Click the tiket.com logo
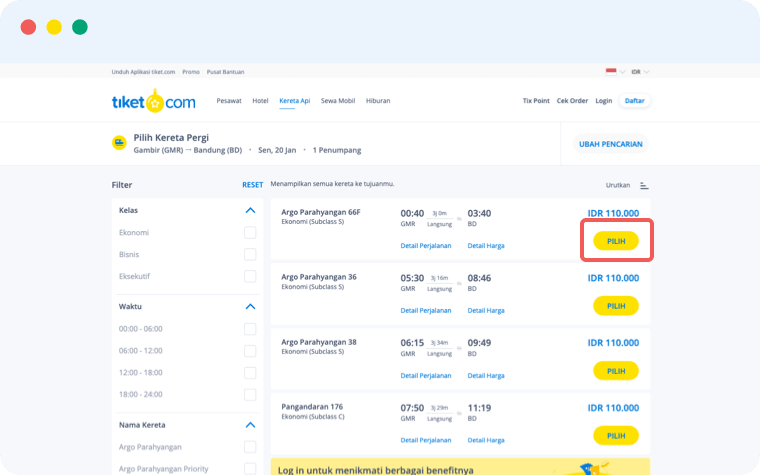 click(154, 101)
